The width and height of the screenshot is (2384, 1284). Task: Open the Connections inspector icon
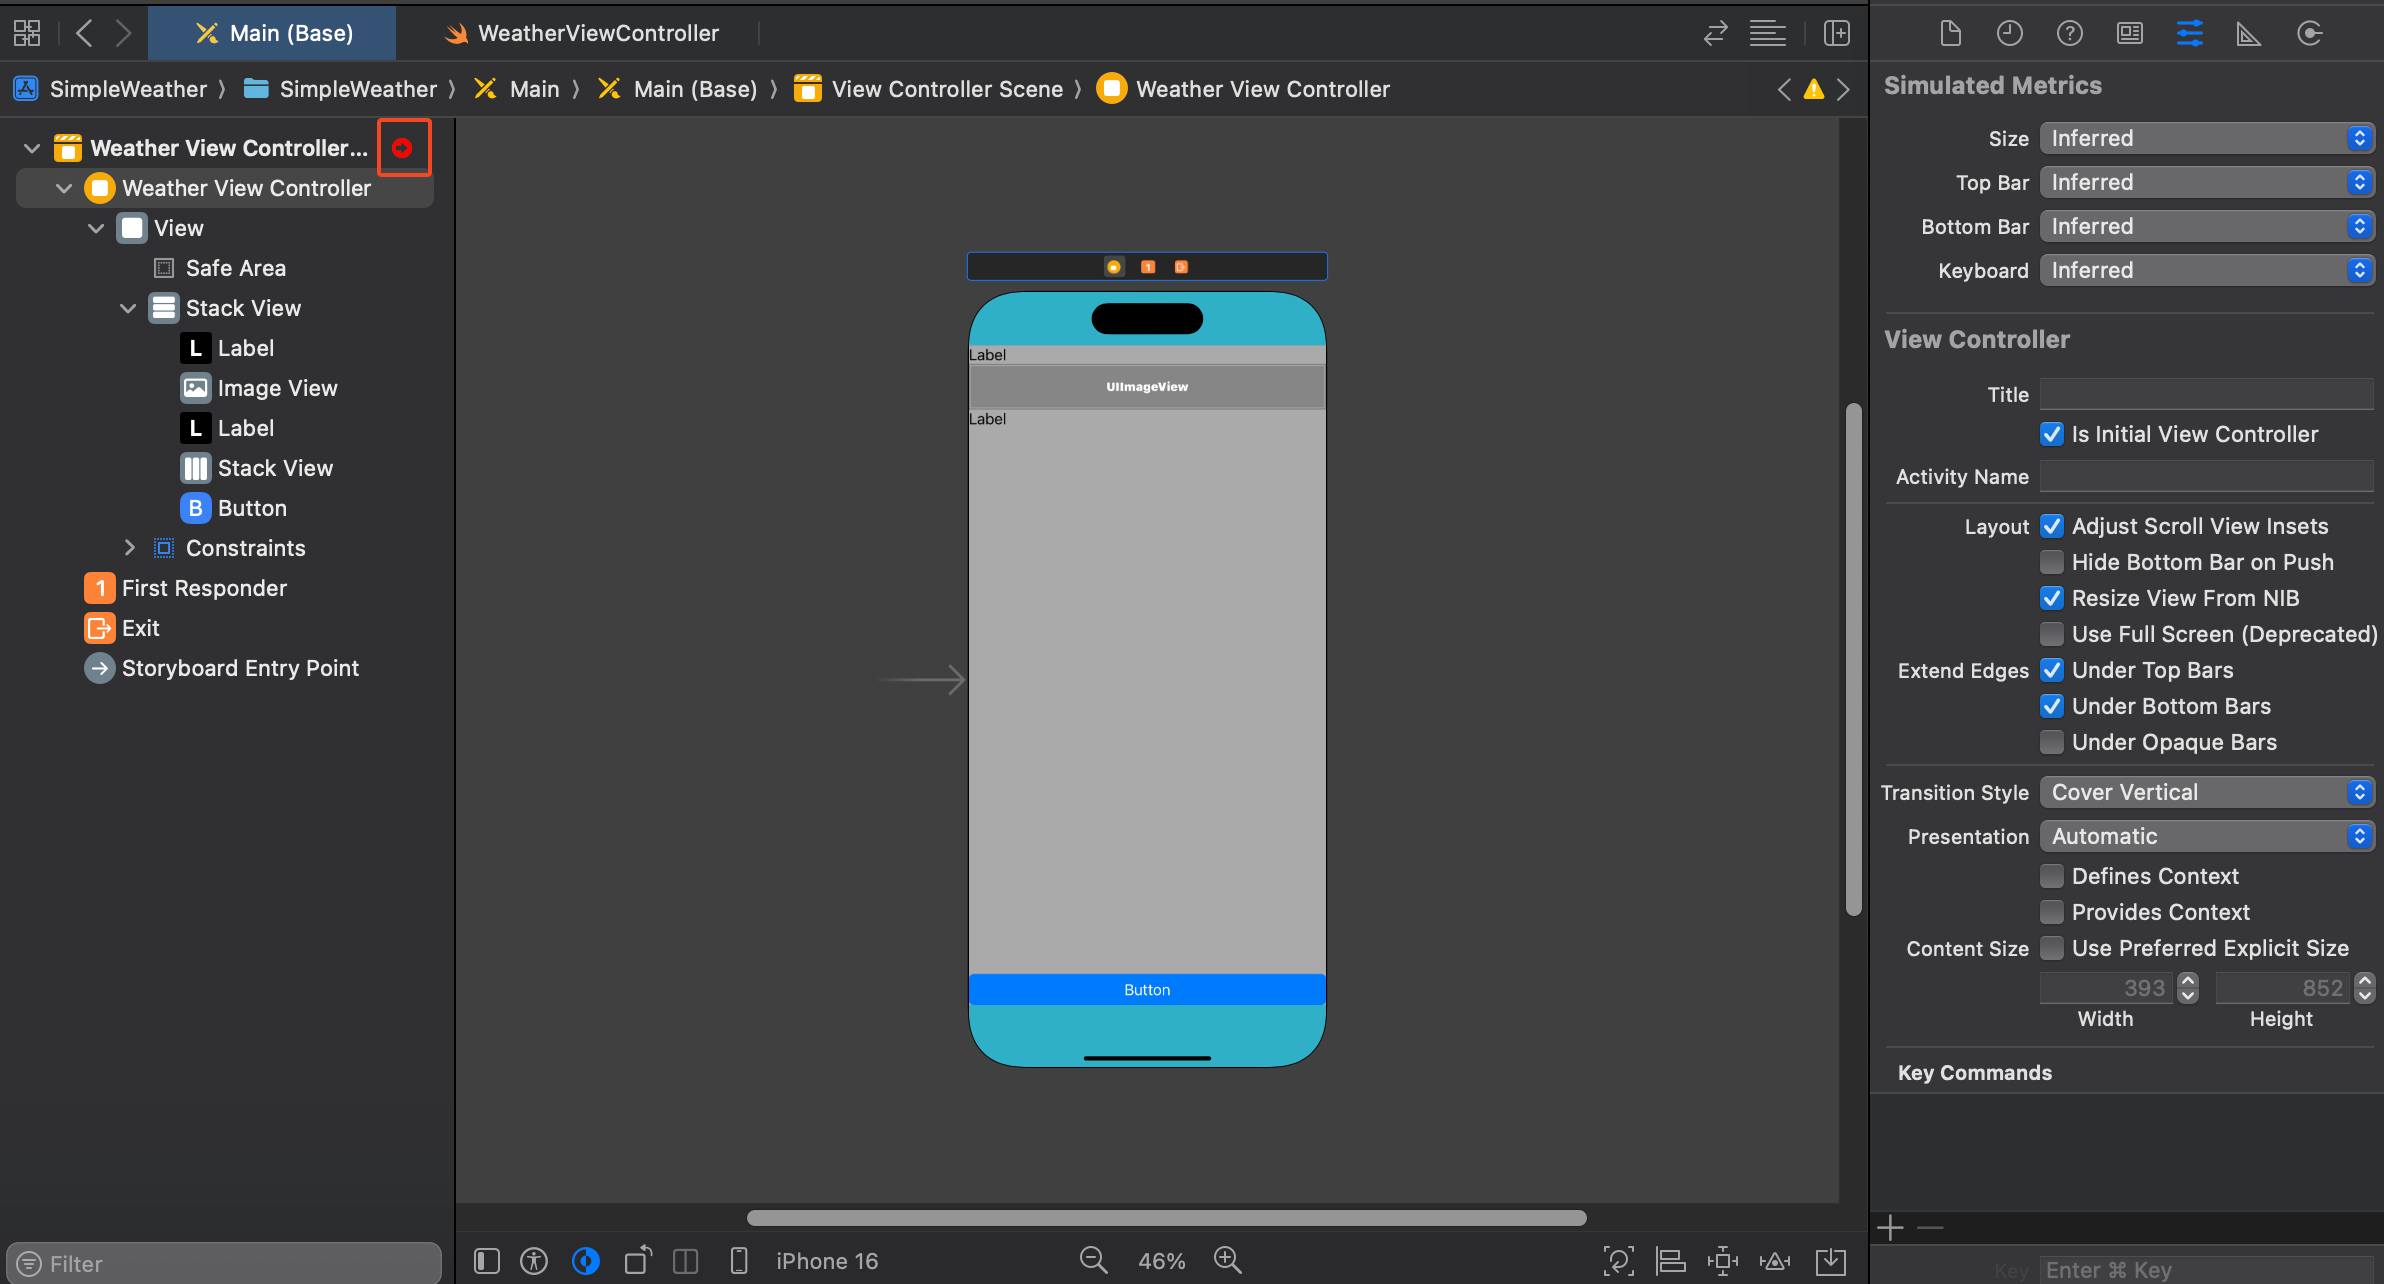coord(2308,34)
